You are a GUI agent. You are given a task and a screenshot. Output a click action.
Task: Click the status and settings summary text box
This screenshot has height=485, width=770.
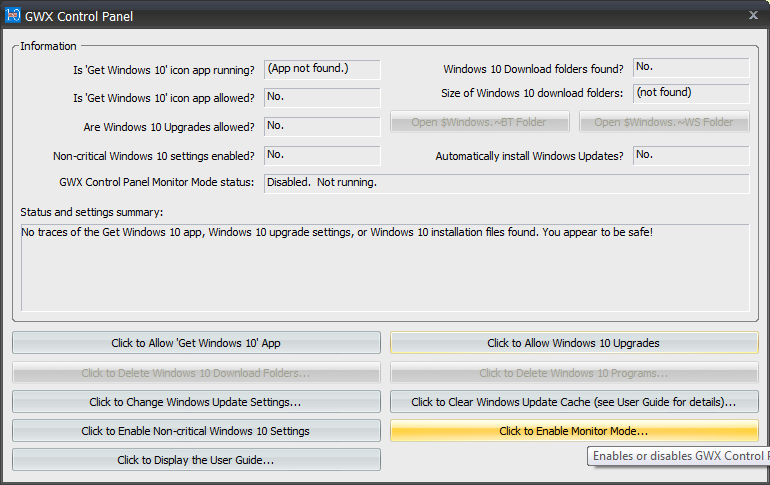tap(385, 268)
